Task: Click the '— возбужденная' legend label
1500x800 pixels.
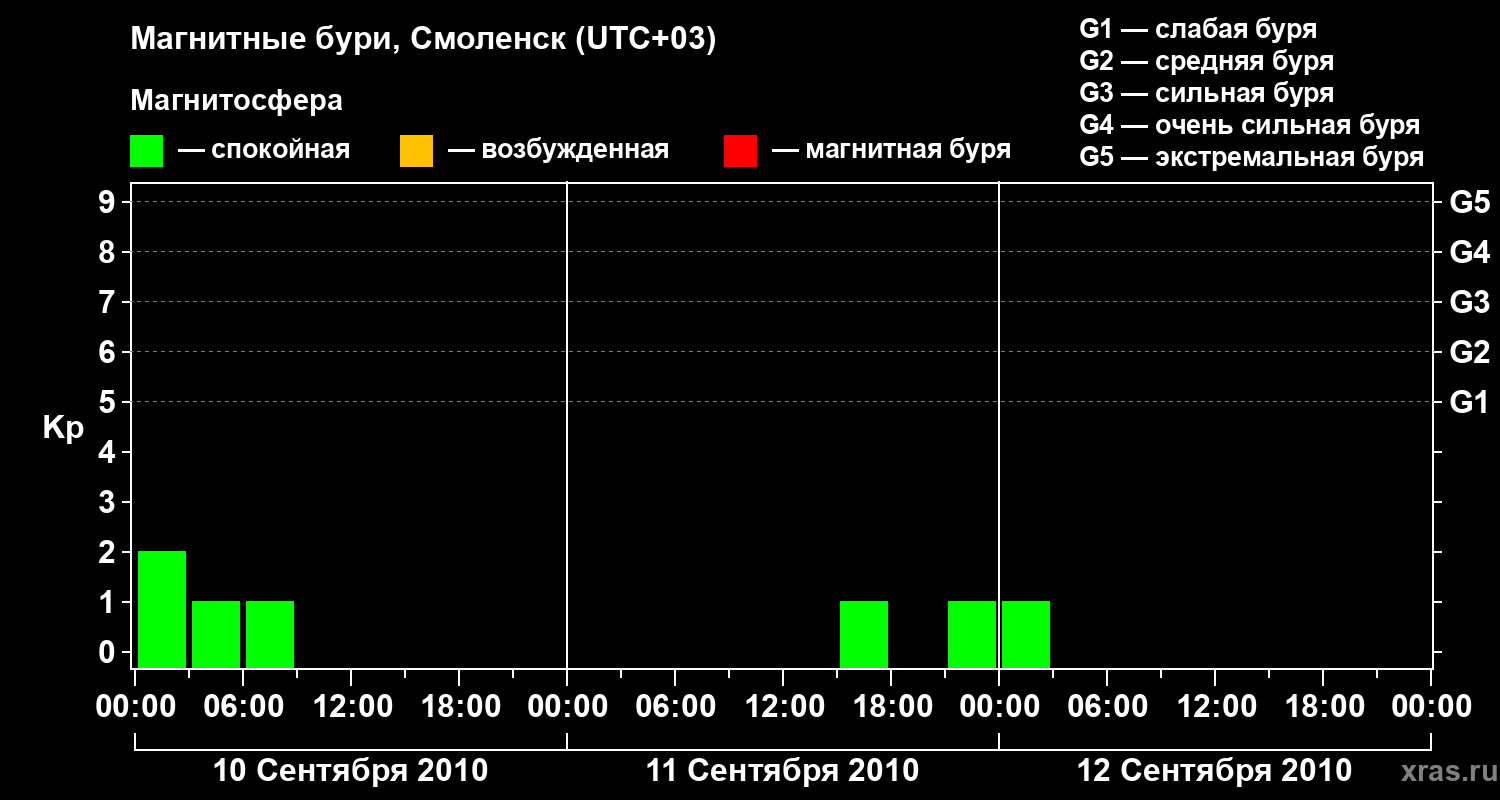Action: tap(558, 151)
